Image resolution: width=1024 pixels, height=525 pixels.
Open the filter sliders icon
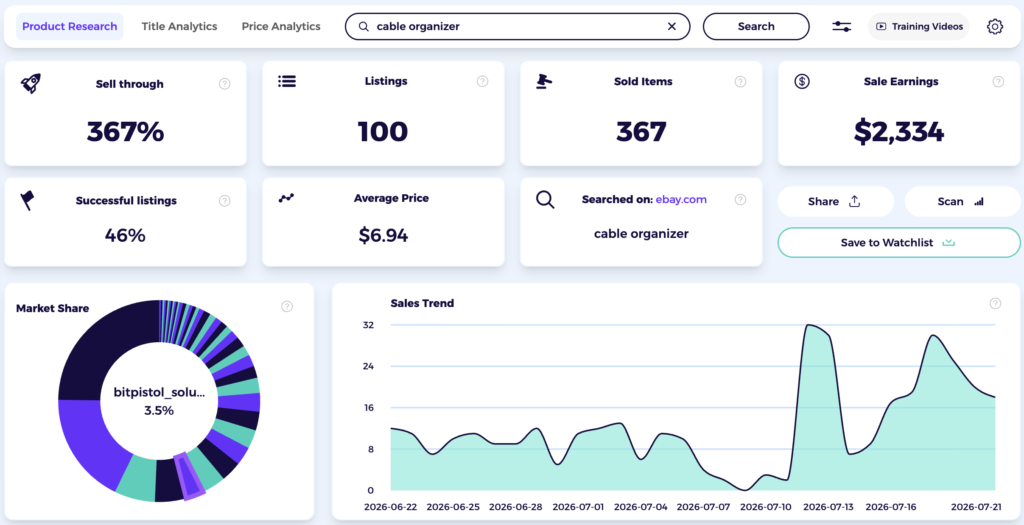[841, 27]
